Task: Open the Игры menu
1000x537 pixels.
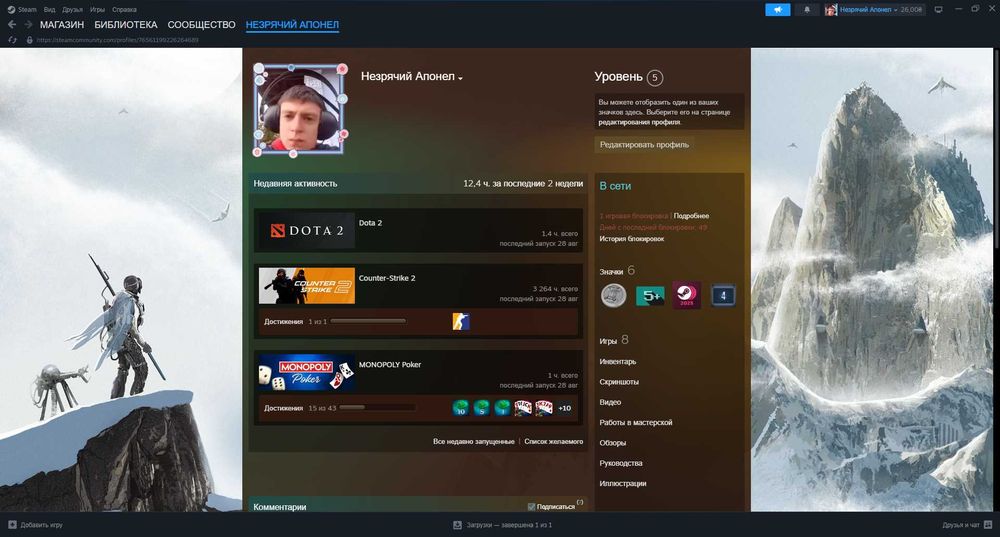Action: (x=97, y=10)
